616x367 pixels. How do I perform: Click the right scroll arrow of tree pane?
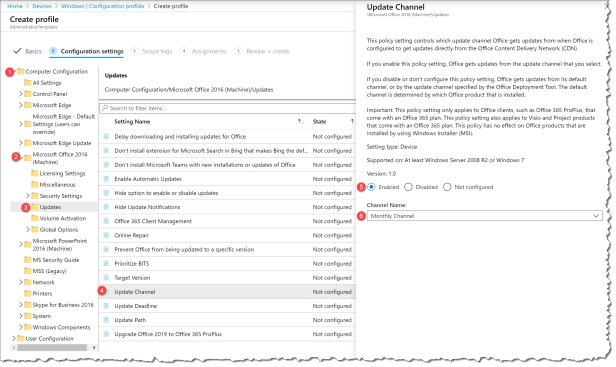tap(94, 348)
